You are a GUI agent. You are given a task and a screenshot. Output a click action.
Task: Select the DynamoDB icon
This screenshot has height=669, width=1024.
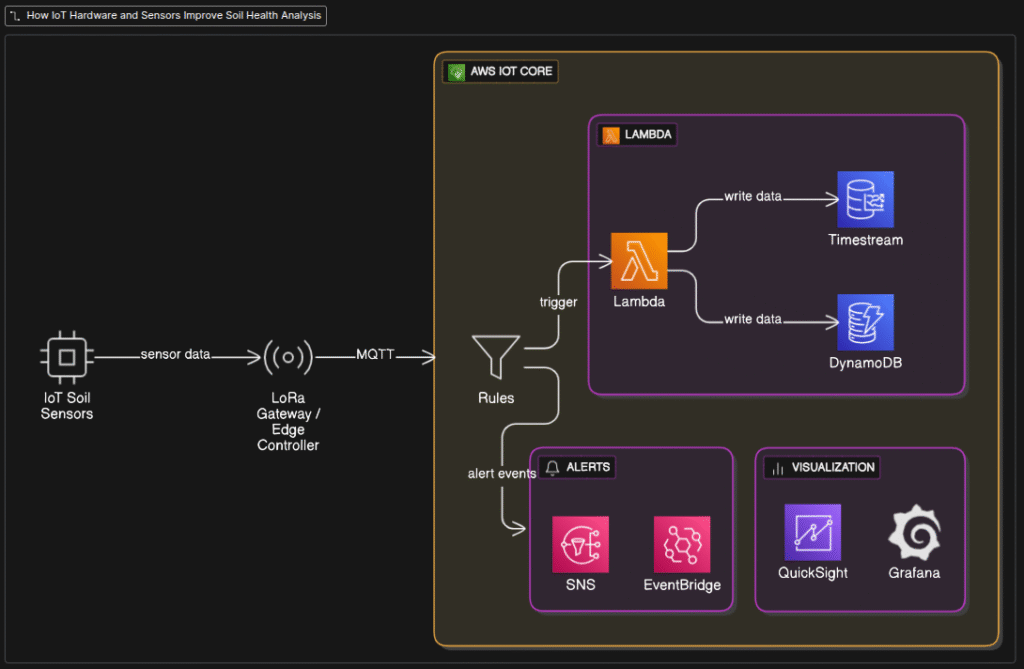click(x=864, y=323)
